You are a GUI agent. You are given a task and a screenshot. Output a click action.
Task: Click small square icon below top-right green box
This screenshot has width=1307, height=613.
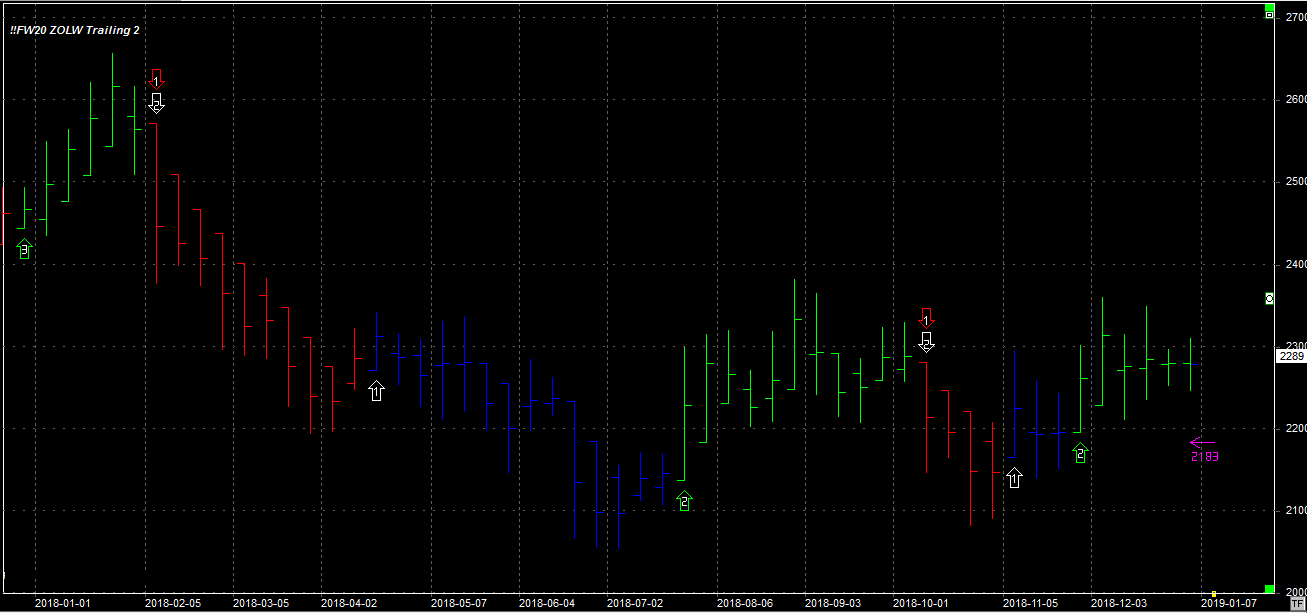(1269, 16)
